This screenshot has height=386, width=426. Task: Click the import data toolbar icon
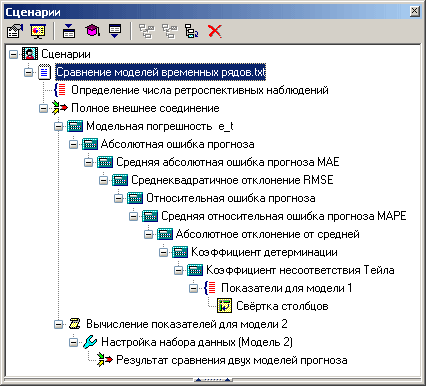[69, 31]
